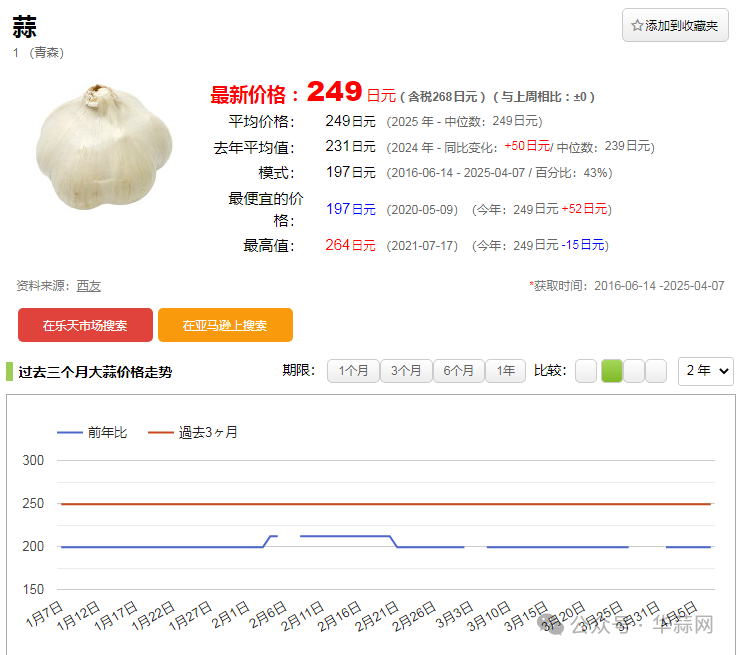The image size is (738, 655).
Task: Search on Amazon with orange button
Action: (x=225, y=325)
